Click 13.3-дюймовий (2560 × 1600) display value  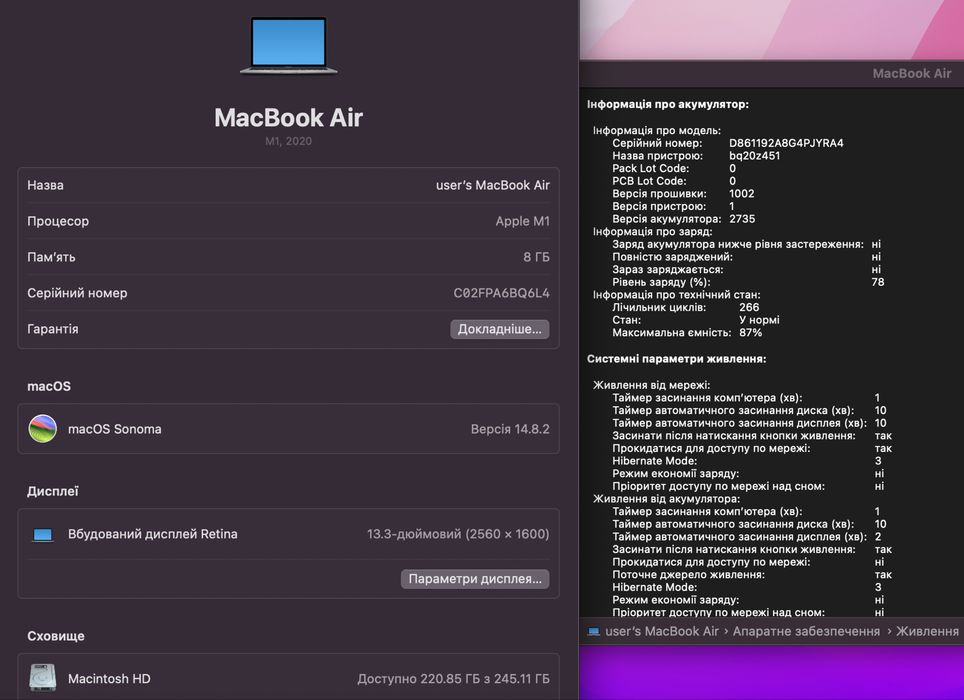point(458,534)
